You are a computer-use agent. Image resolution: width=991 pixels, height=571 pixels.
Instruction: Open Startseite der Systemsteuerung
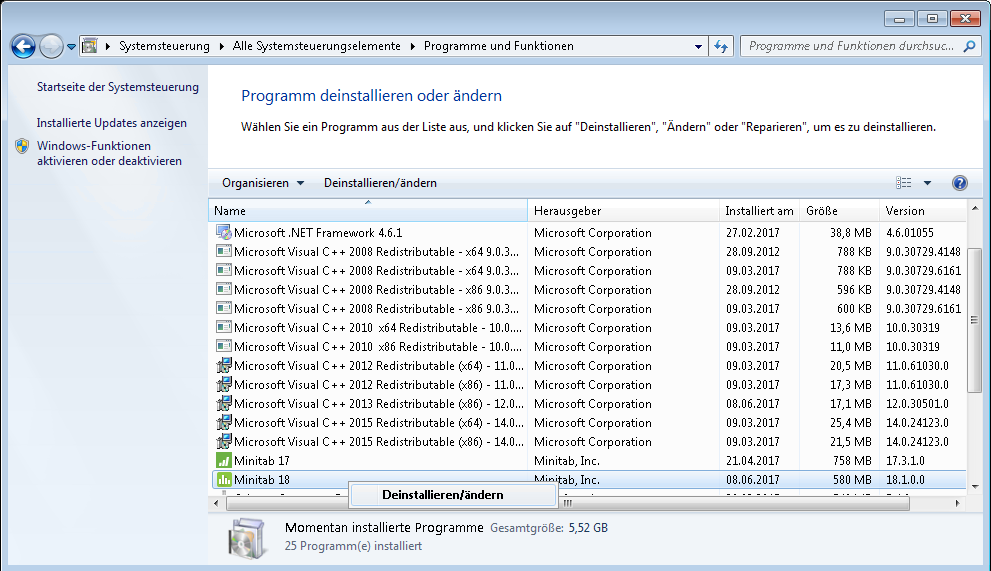pyautogui.click(x=118, y=87)
